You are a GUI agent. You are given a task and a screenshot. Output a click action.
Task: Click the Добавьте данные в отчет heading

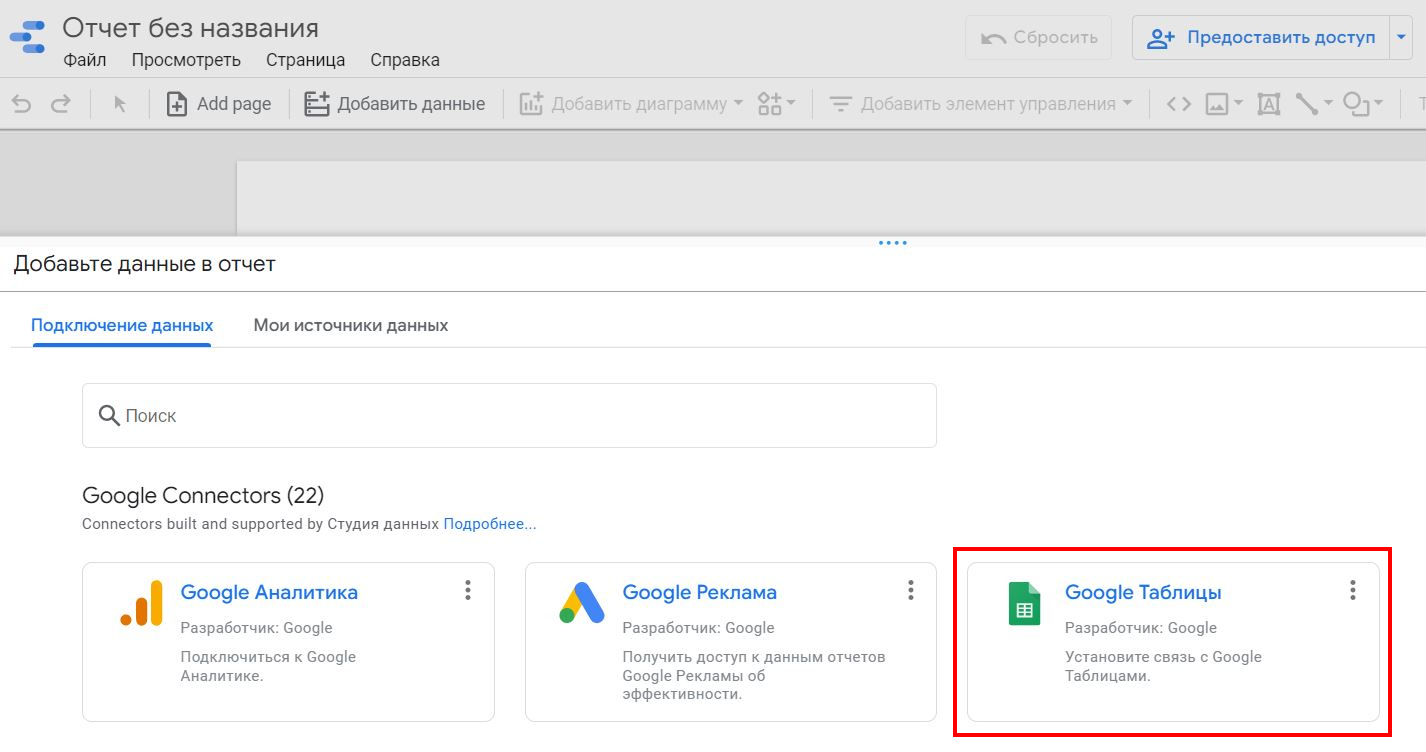pyautogui.click(x=144, y=264)
